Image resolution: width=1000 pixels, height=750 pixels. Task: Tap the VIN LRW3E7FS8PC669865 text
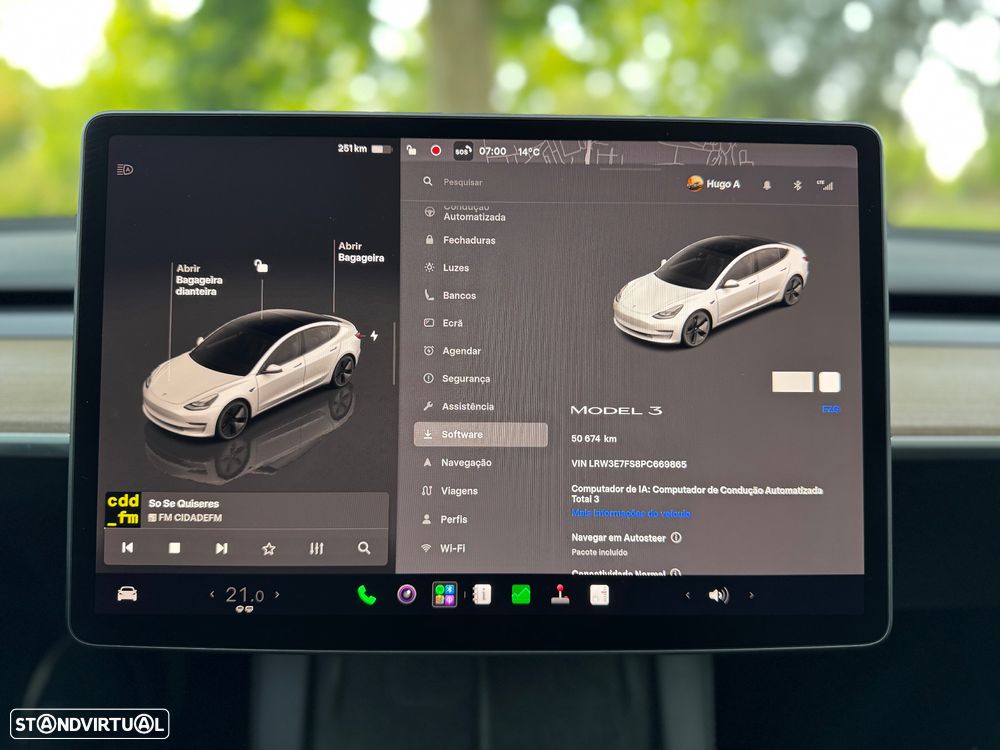pyautogui.click(x=629, y=464)
